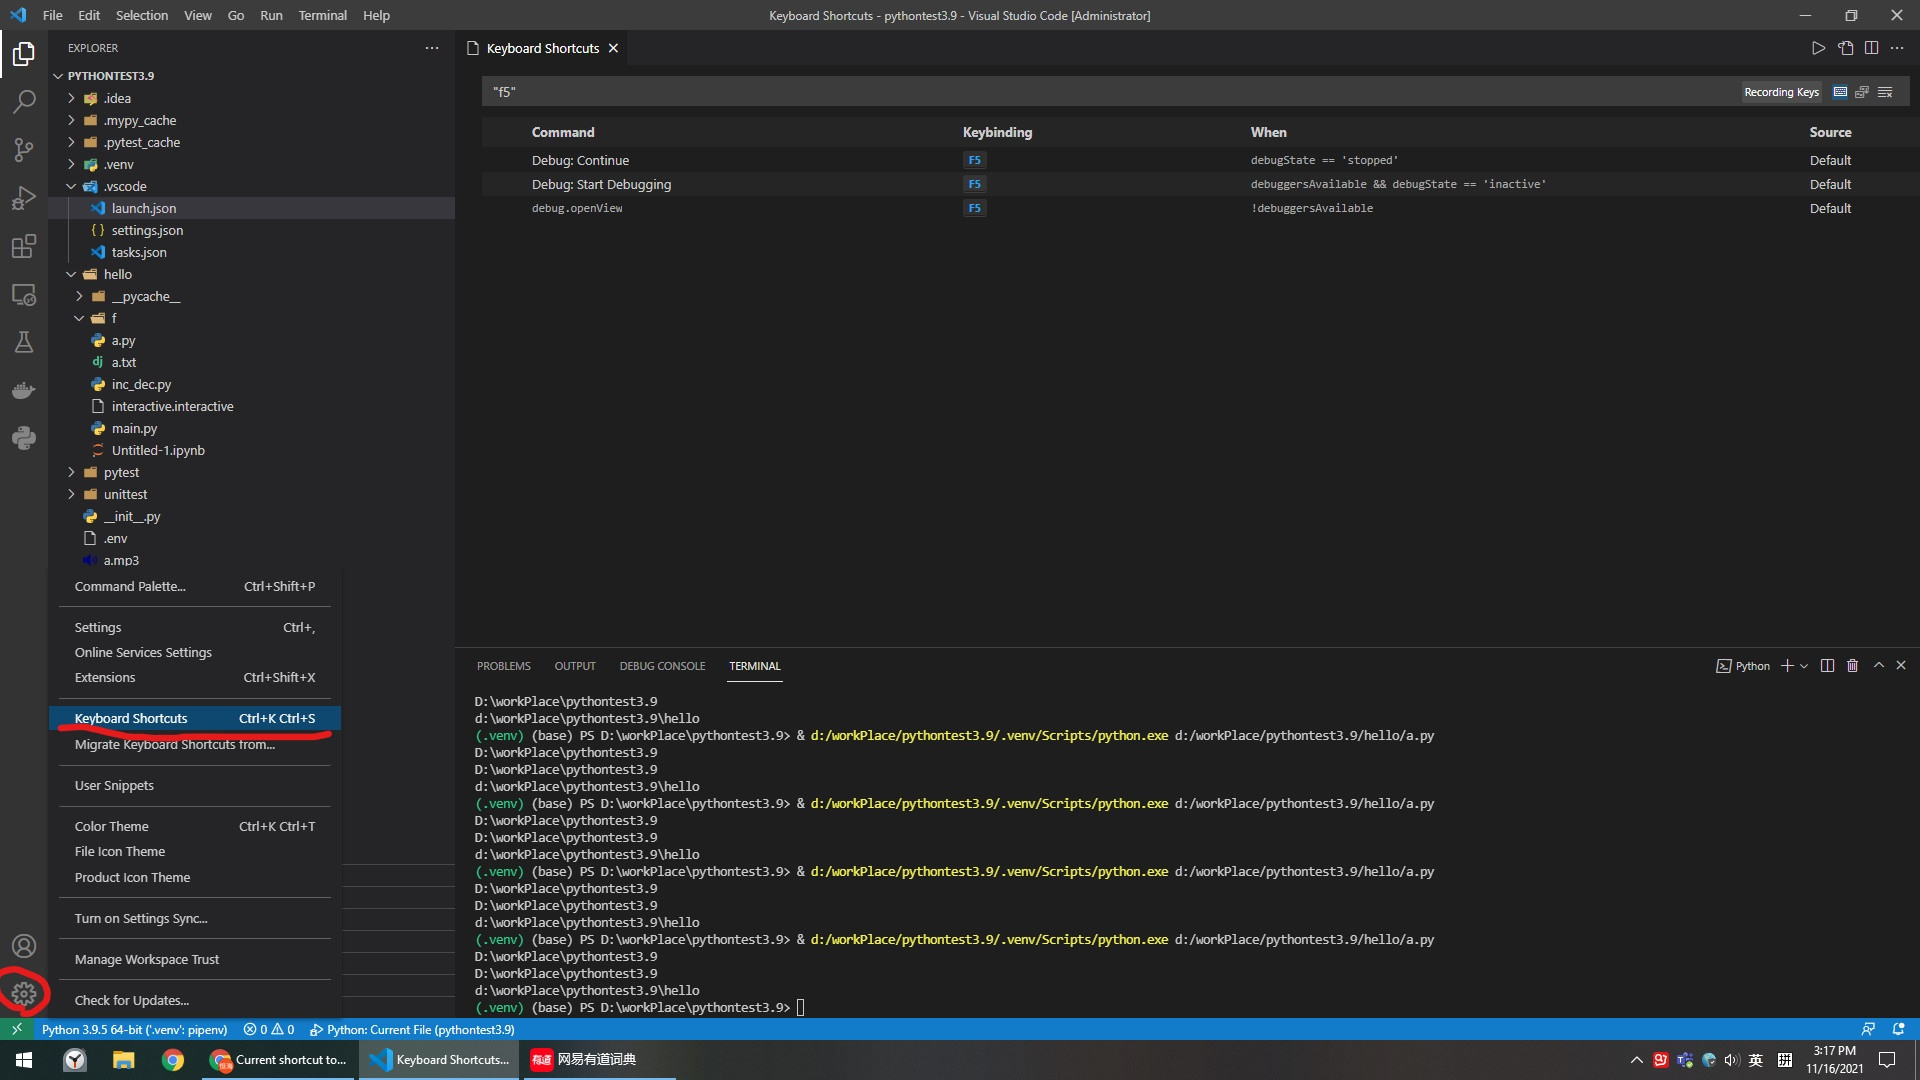Create a new terminal with plus icon
The width and height of the screenshot is (1920, 1080).
coord(1787,666)
